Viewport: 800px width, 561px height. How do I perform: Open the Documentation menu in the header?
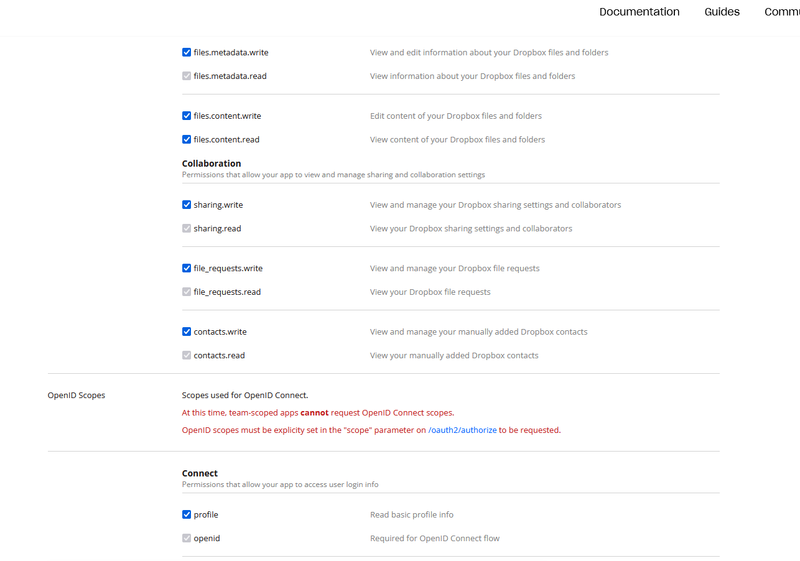click(639, 12)
